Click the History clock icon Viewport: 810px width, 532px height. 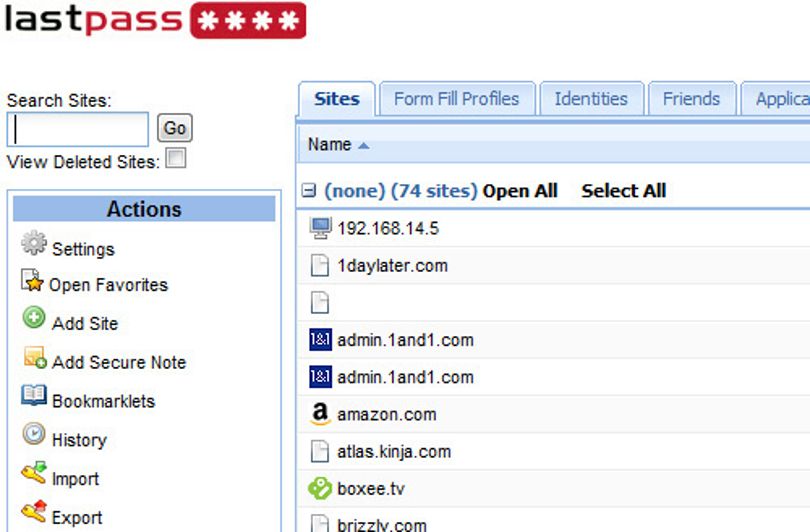tap(34, 434)
